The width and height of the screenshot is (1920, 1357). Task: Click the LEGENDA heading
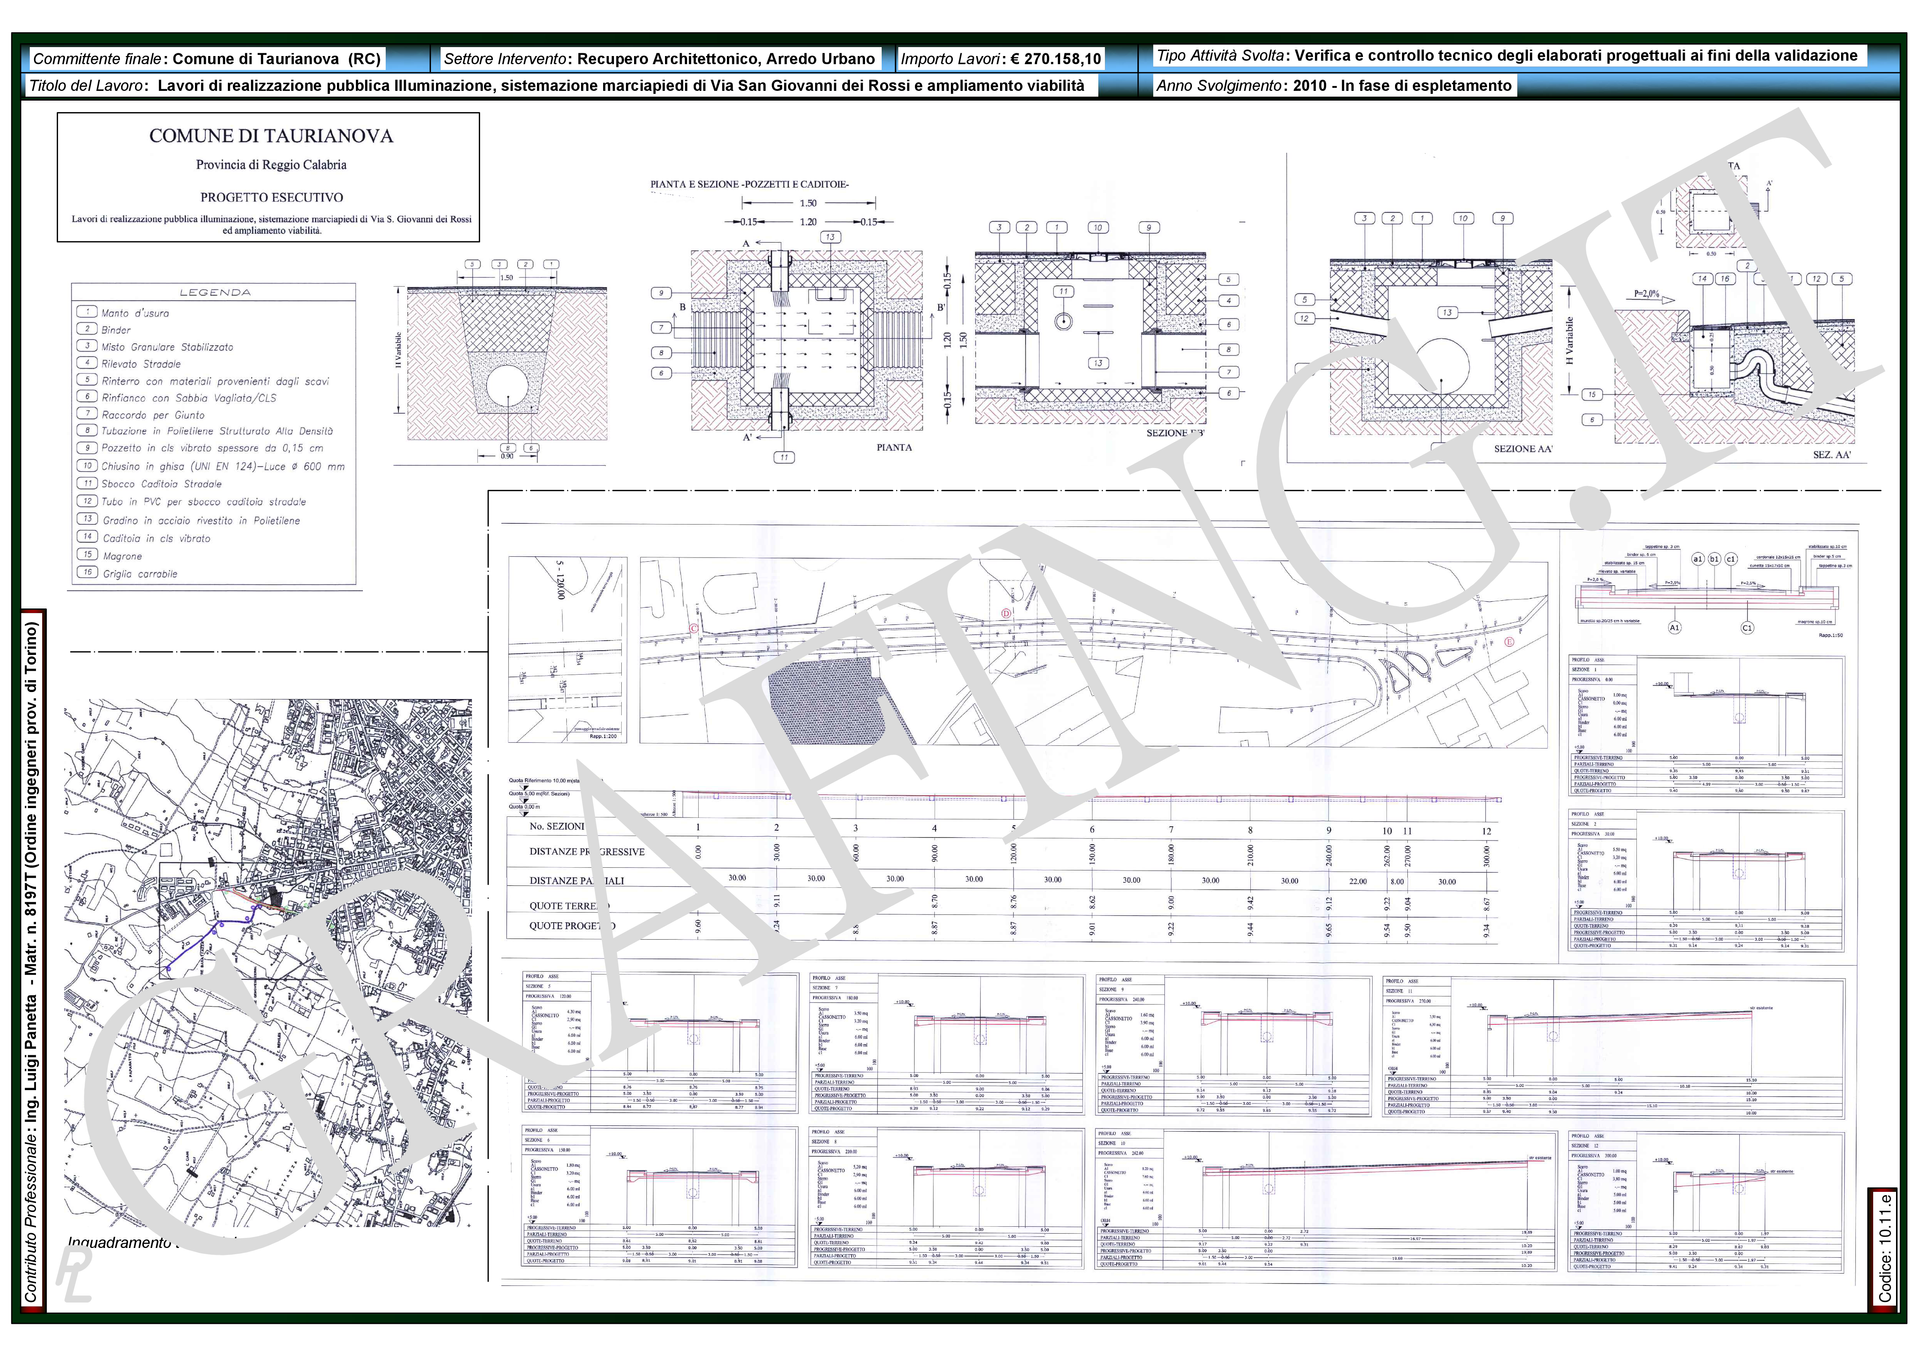[214, 293]
